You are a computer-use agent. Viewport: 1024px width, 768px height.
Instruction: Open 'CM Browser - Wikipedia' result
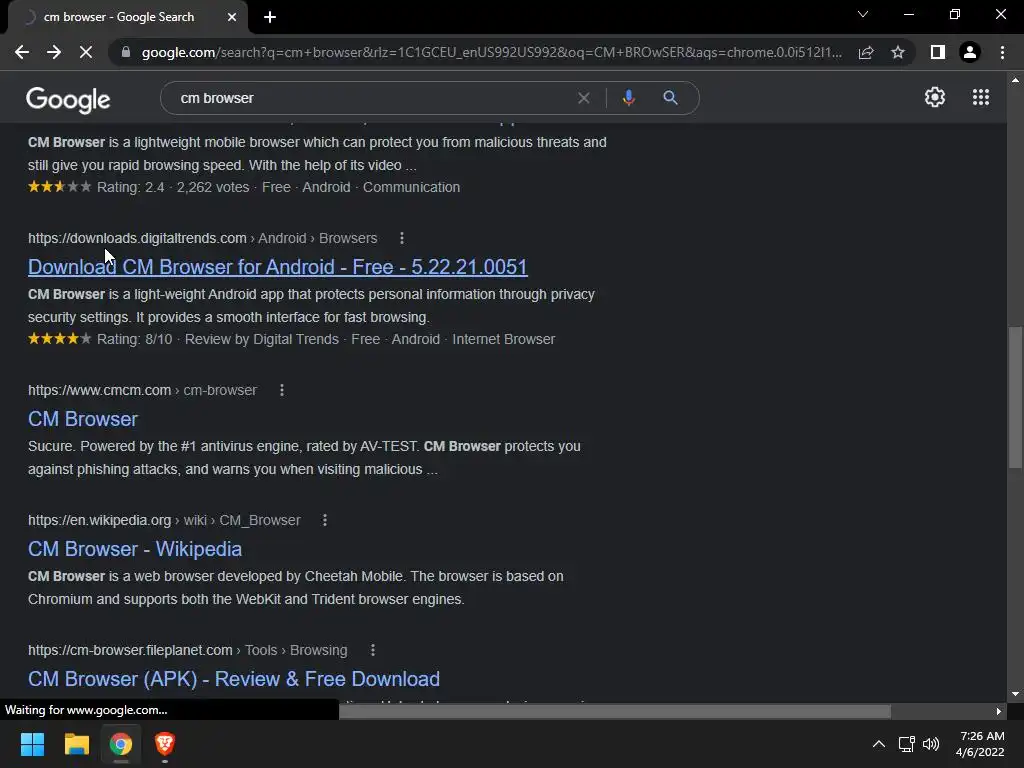pyautogui.click(x=135, y=549)
